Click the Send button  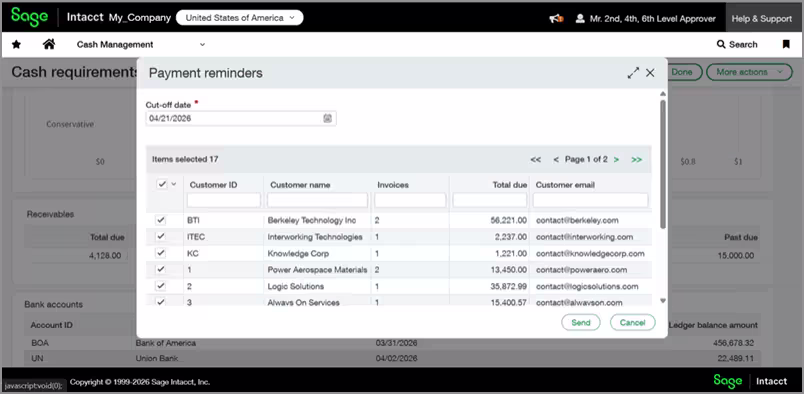coord(580,322)
